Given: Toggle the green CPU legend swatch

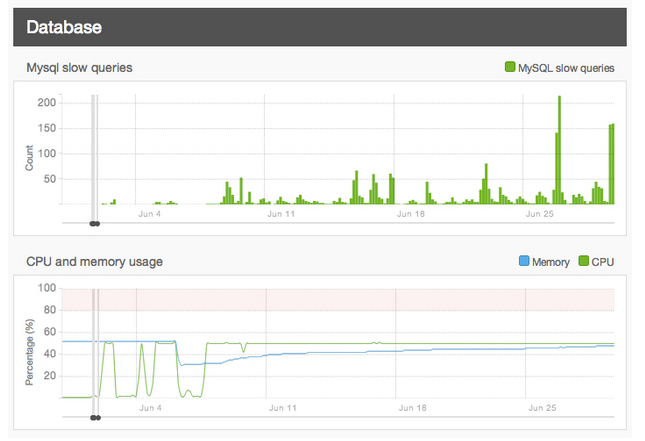Looking at the screenshot, I should coord(583,260).
